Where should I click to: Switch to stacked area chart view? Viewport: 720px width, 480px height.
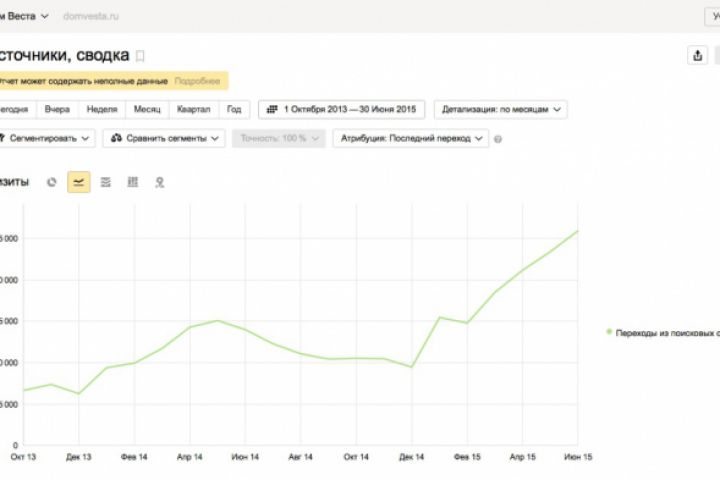[x=106, y=182]
